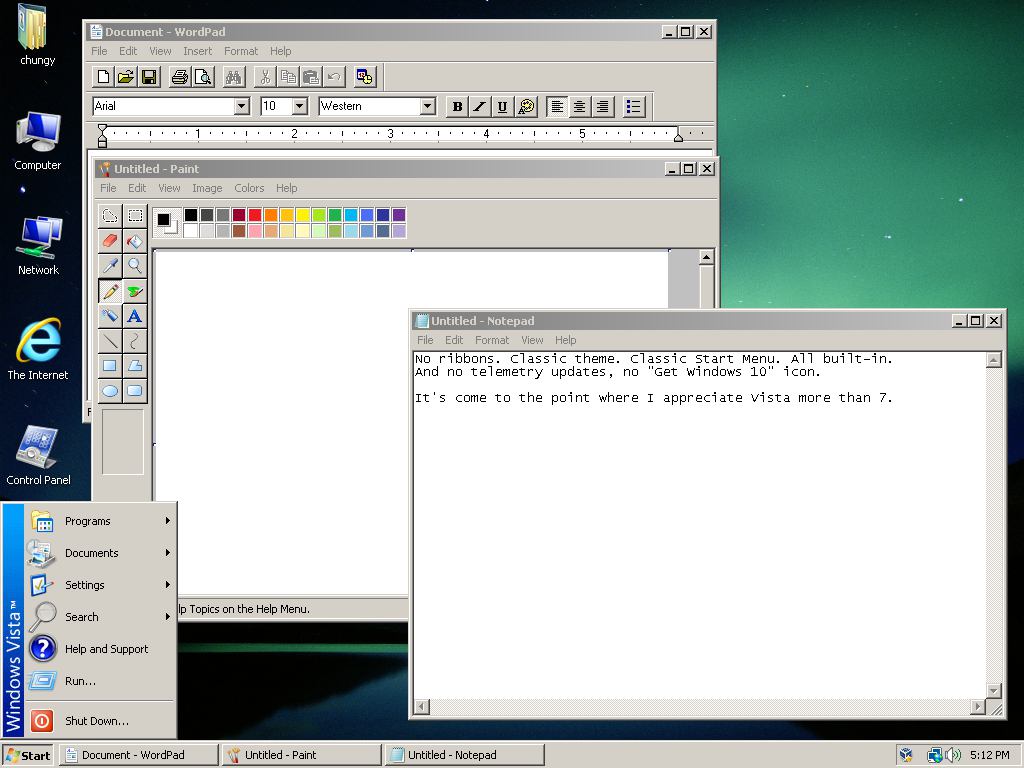Pick purple color swatch in Paint palette

398,215
